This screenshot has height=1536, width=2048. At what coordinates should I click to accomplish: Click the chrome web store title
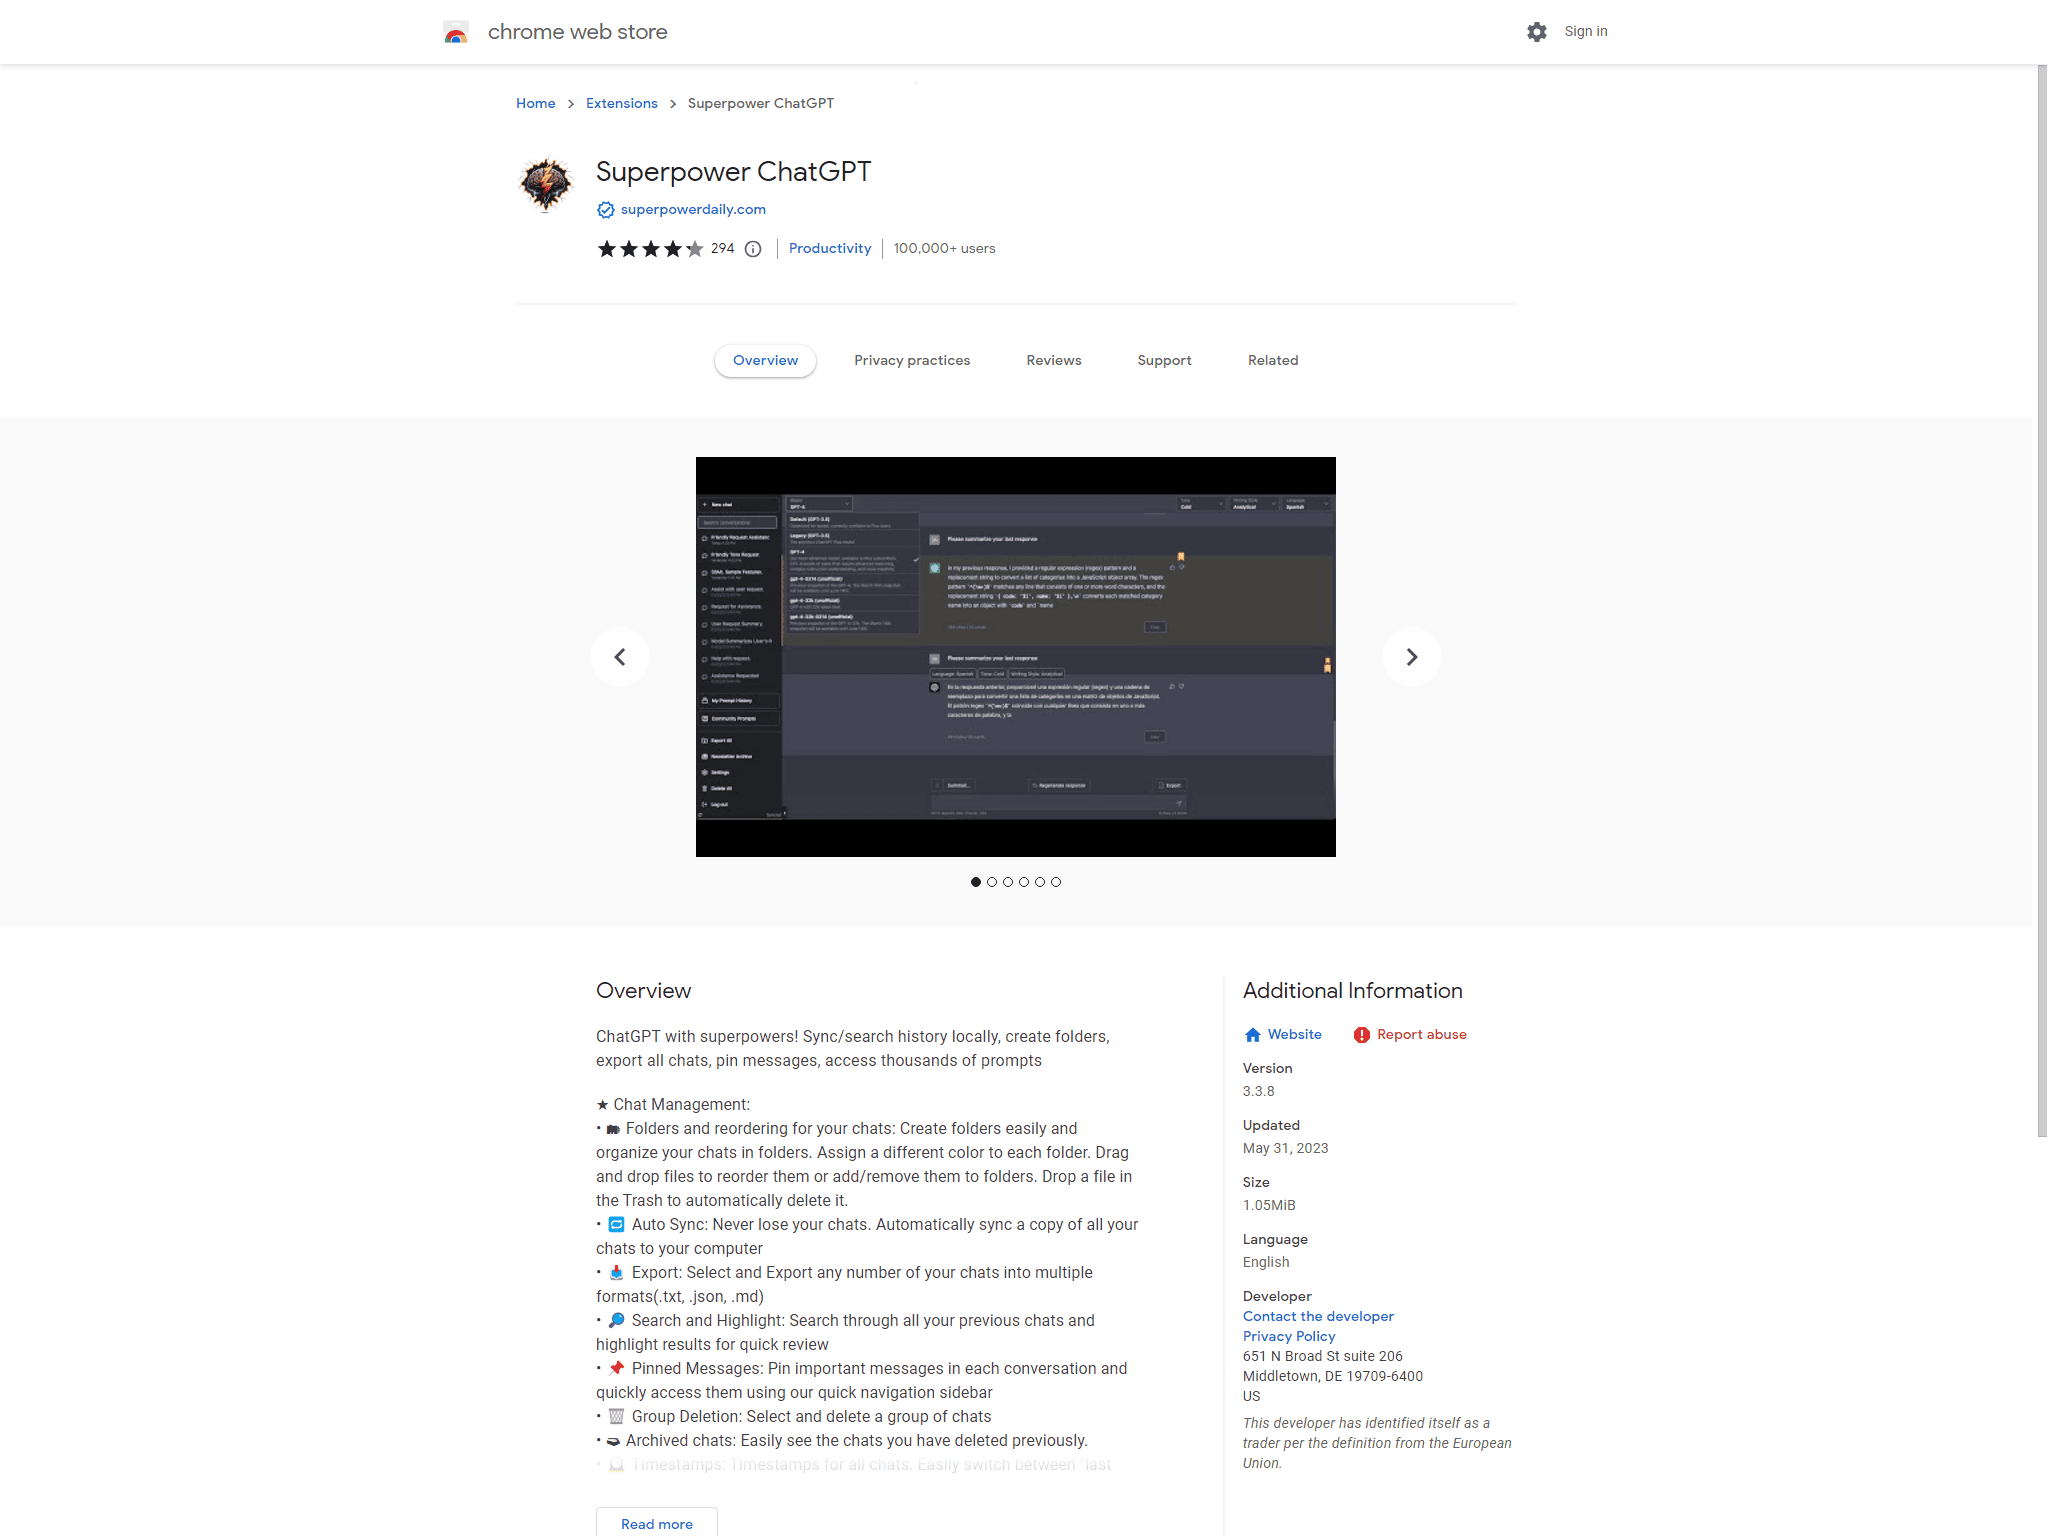point(578,32)
